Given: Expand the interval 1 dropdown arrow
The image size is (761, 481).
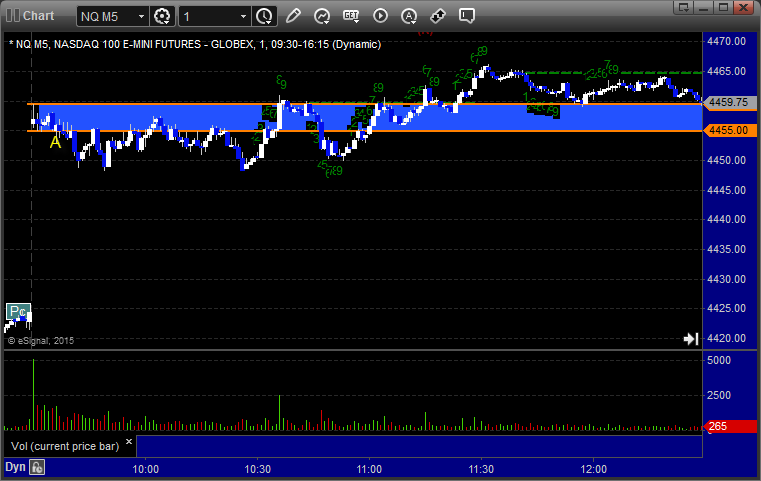Looking at the screenshot, I should tap(244, 17).
